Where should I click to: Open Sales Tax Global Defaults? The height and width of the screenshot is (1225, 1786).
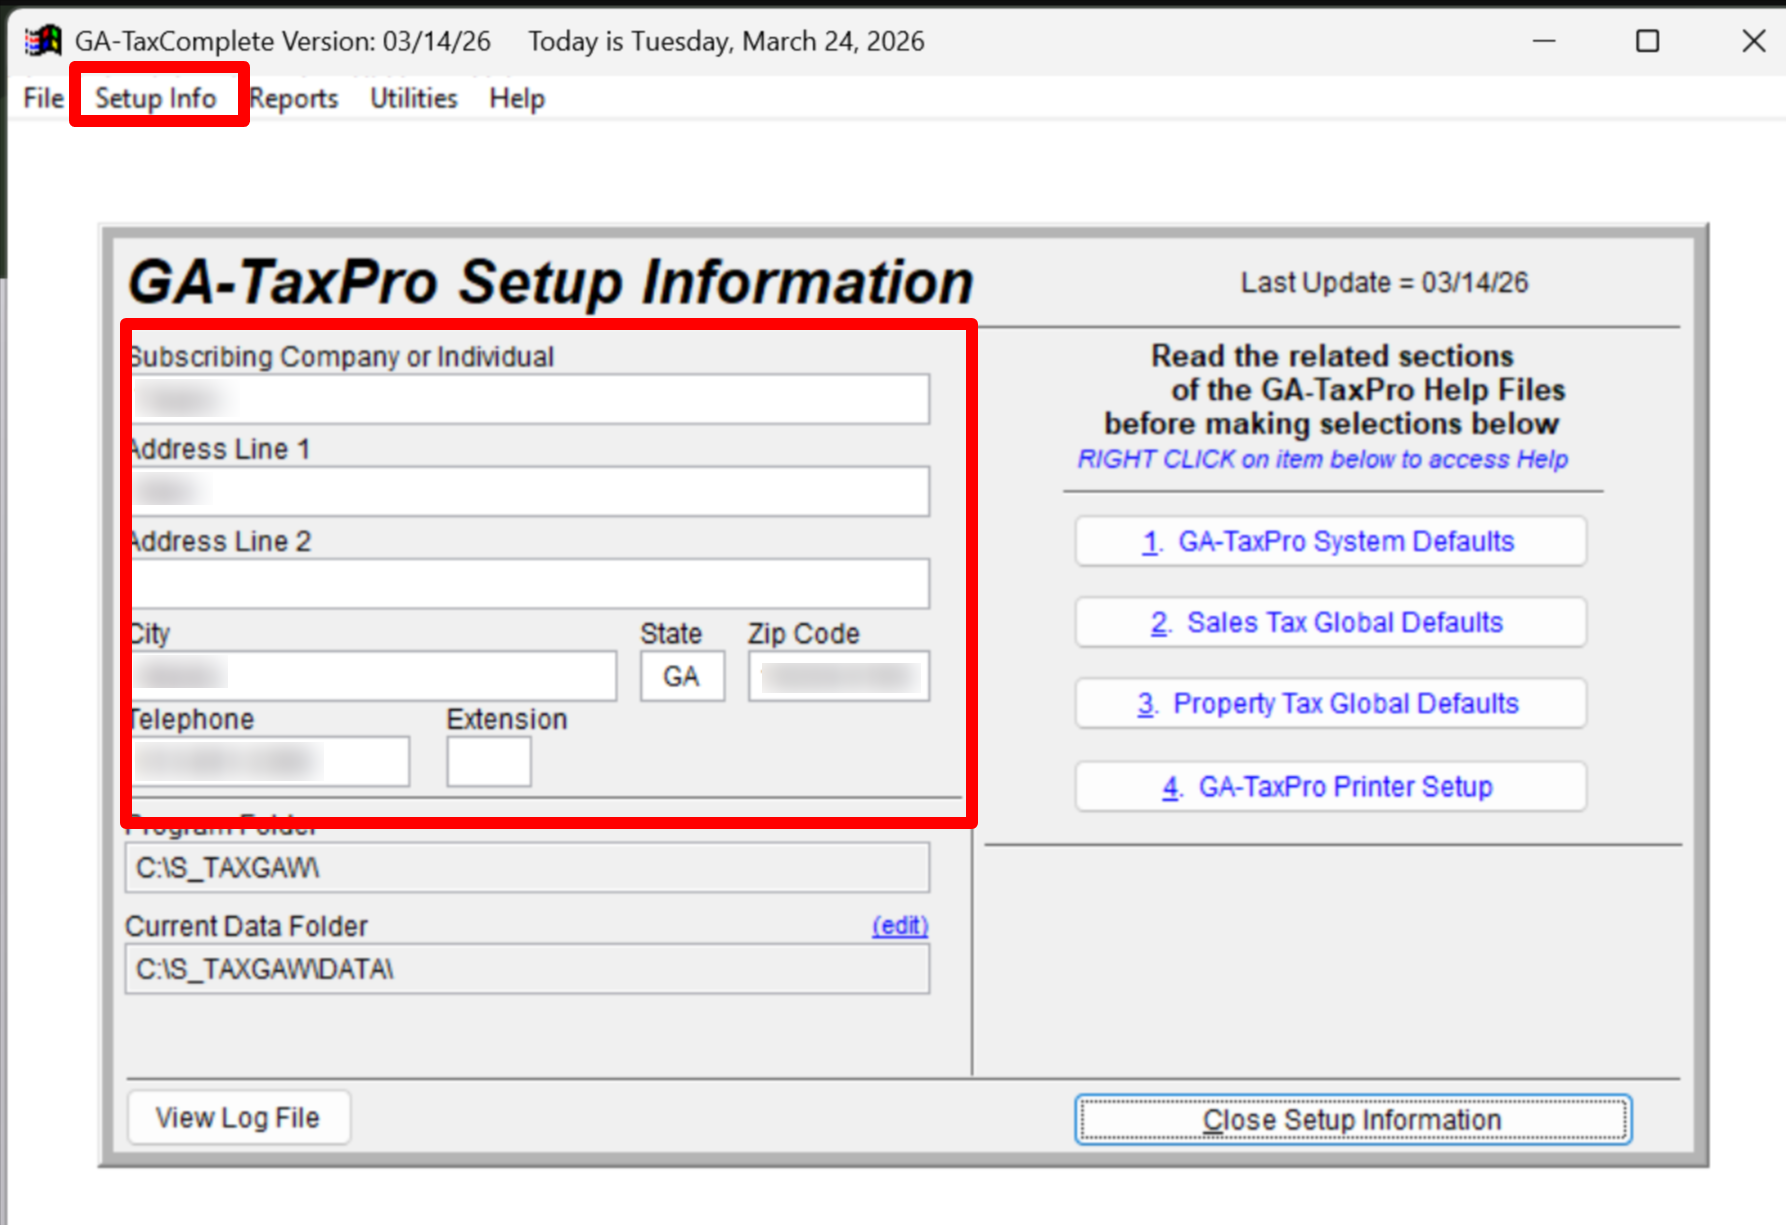click(1330, 622)
